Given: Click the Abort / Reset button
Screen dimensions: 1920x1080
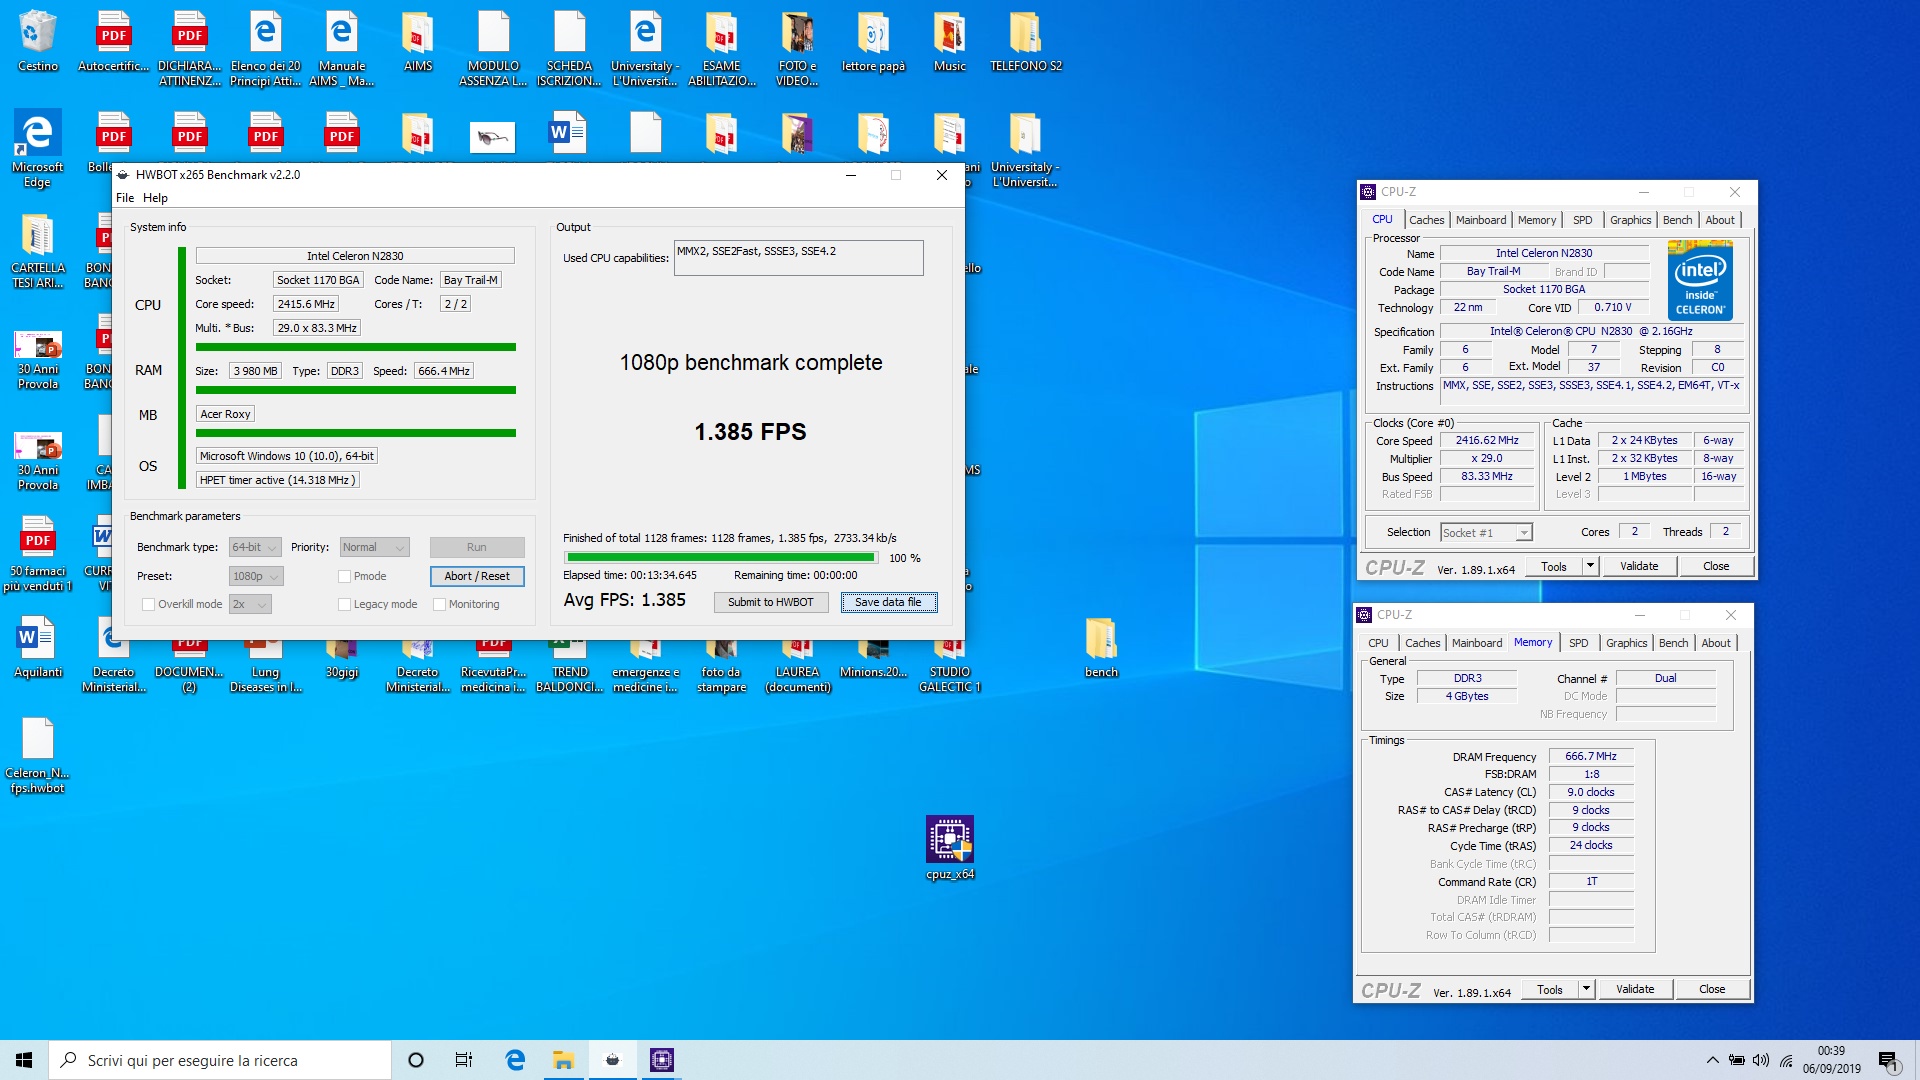Looking at the screenshot, I should click(477, 577).
